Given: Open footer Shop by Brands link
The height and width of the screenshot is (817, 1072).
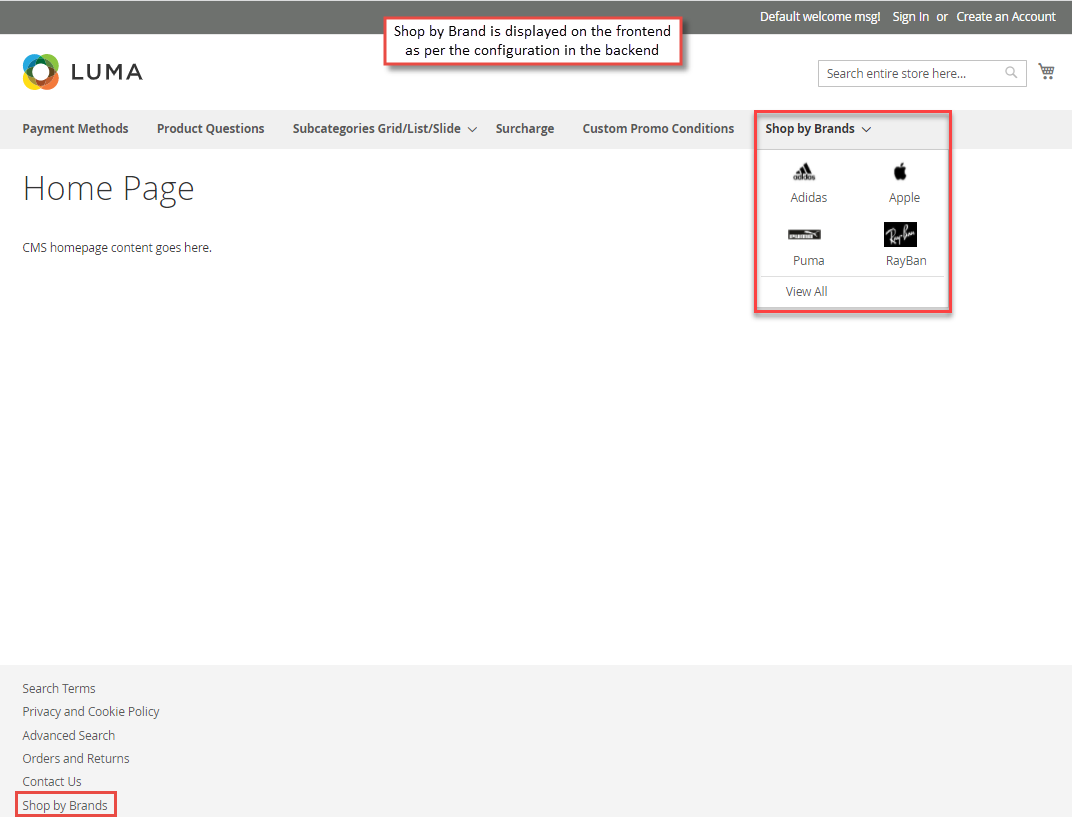Looking at the screenshot, I should click(65, 805).
